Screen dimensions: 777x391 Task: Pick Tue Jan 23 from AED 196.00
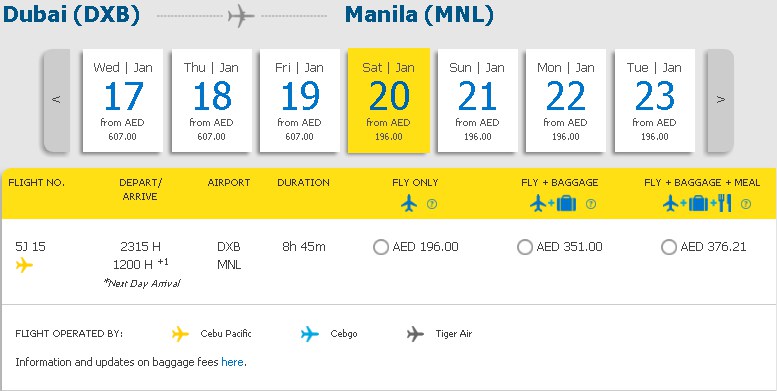[655, 101]
